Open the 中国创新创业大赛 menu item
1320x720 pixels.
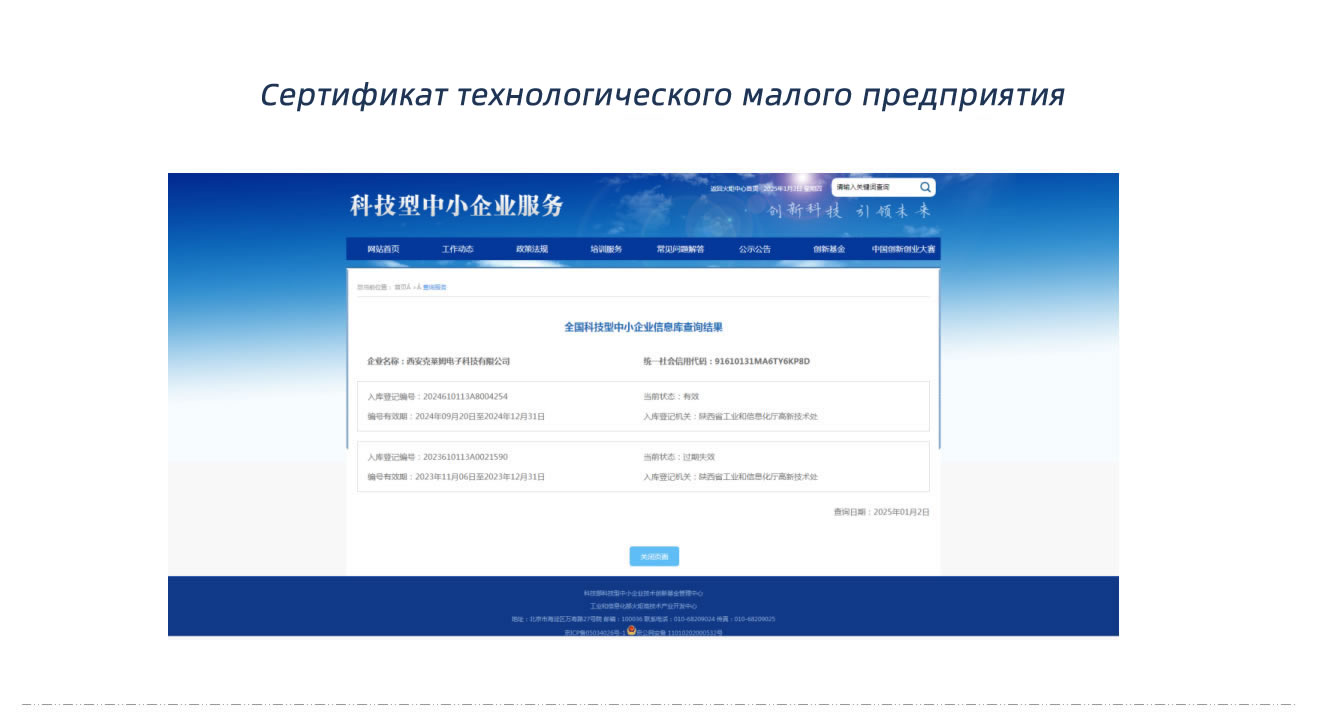[x=903, y=249]
